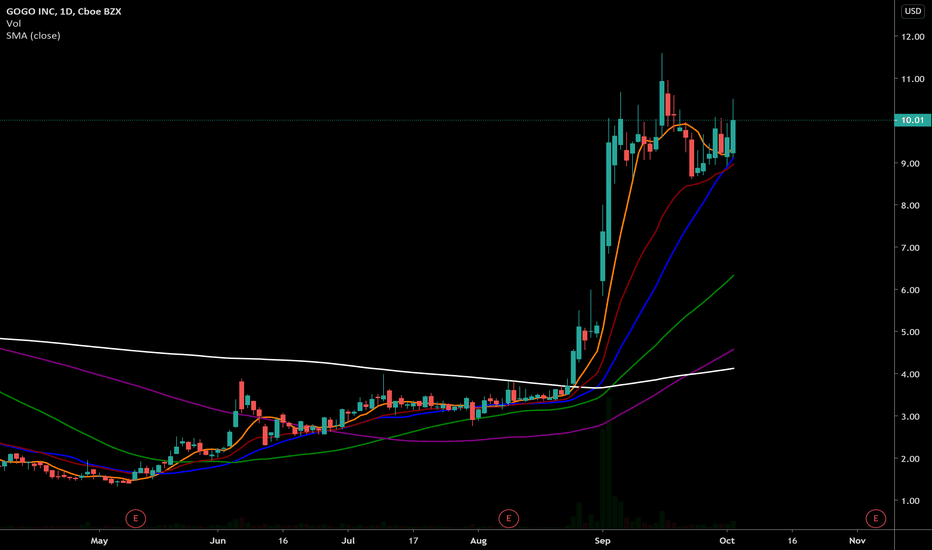Viewport: 932px width, 550px height.
Task: Click the earnings marker near November
Action: [x=876, y=518]
